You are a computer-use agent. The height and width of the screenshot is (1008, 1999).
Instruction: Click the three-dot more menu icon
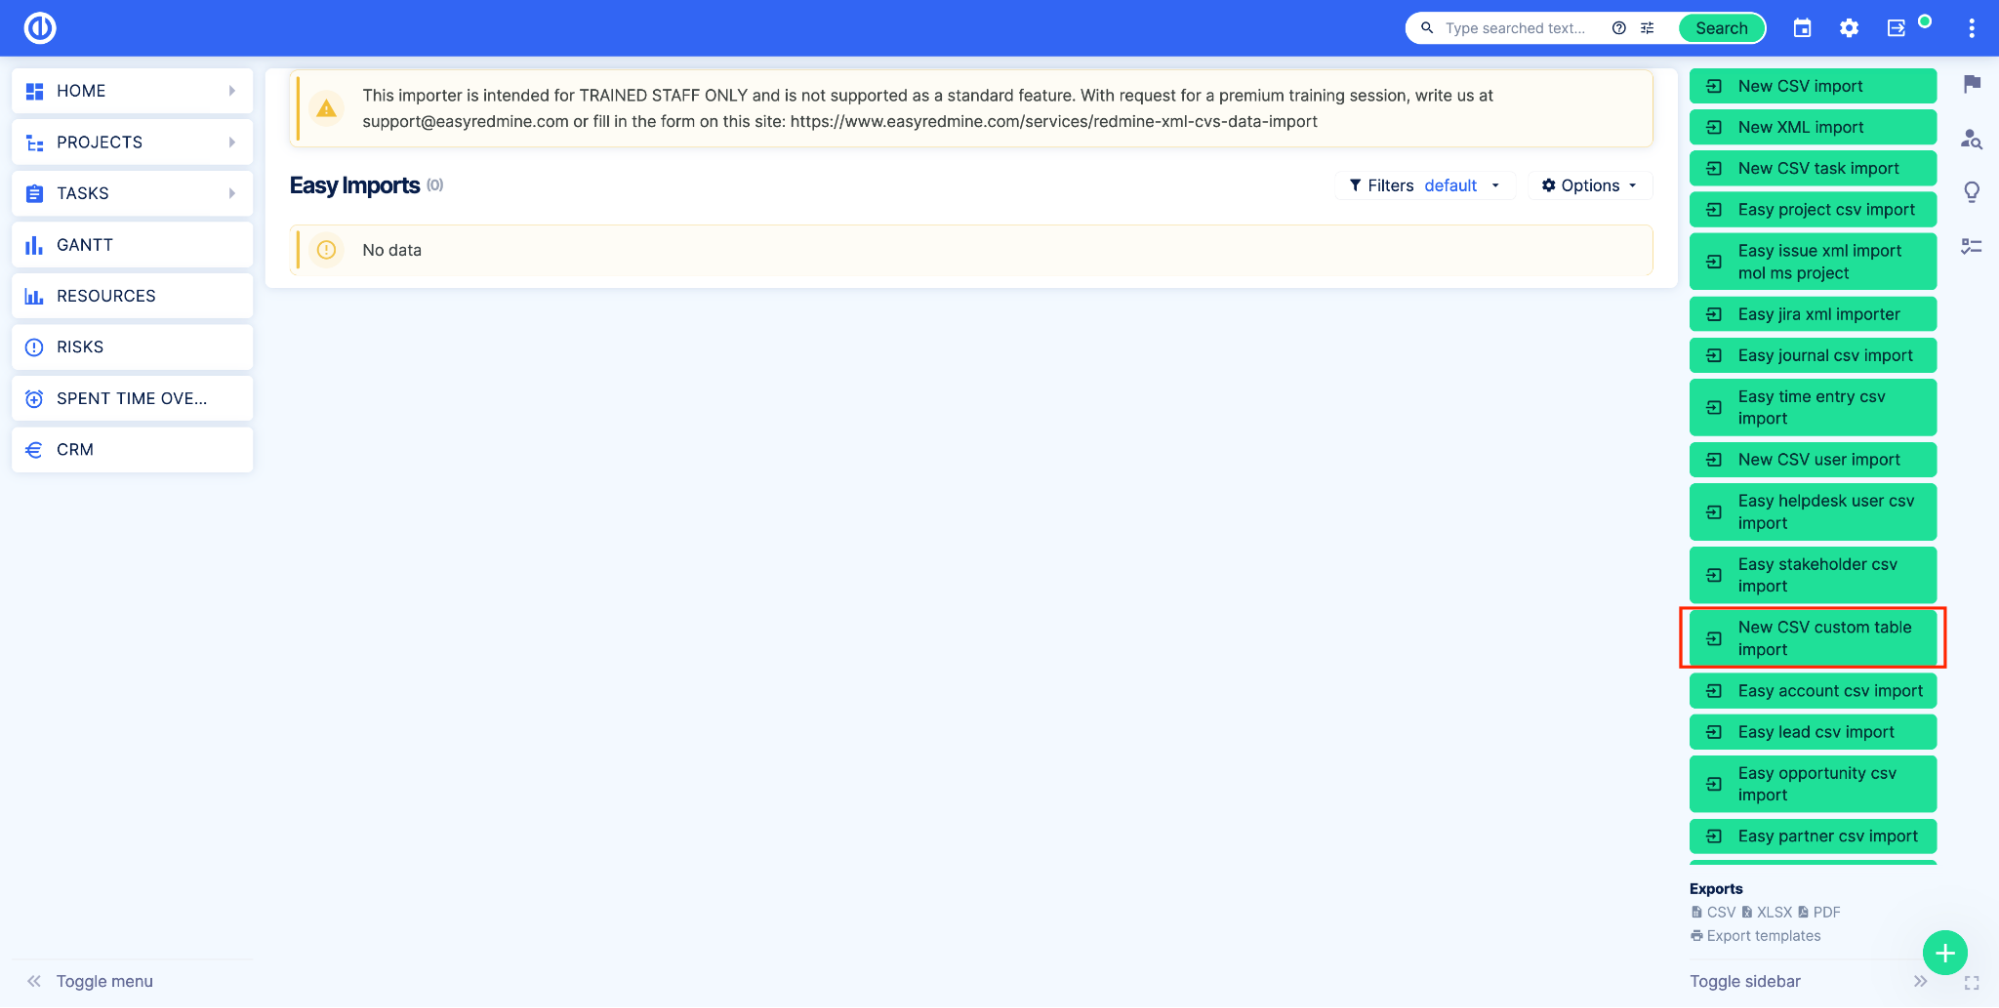click(x=1971, y=28)
